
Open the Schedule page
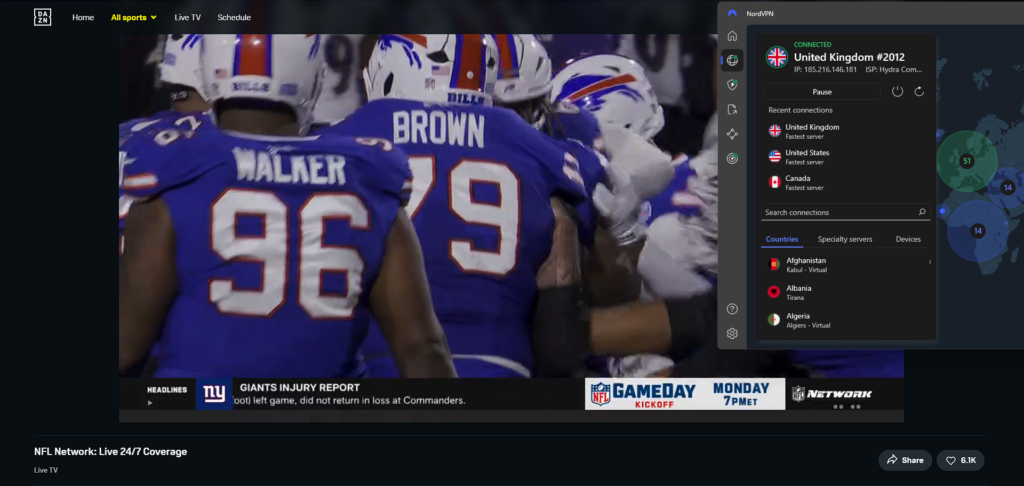(234, 18)
